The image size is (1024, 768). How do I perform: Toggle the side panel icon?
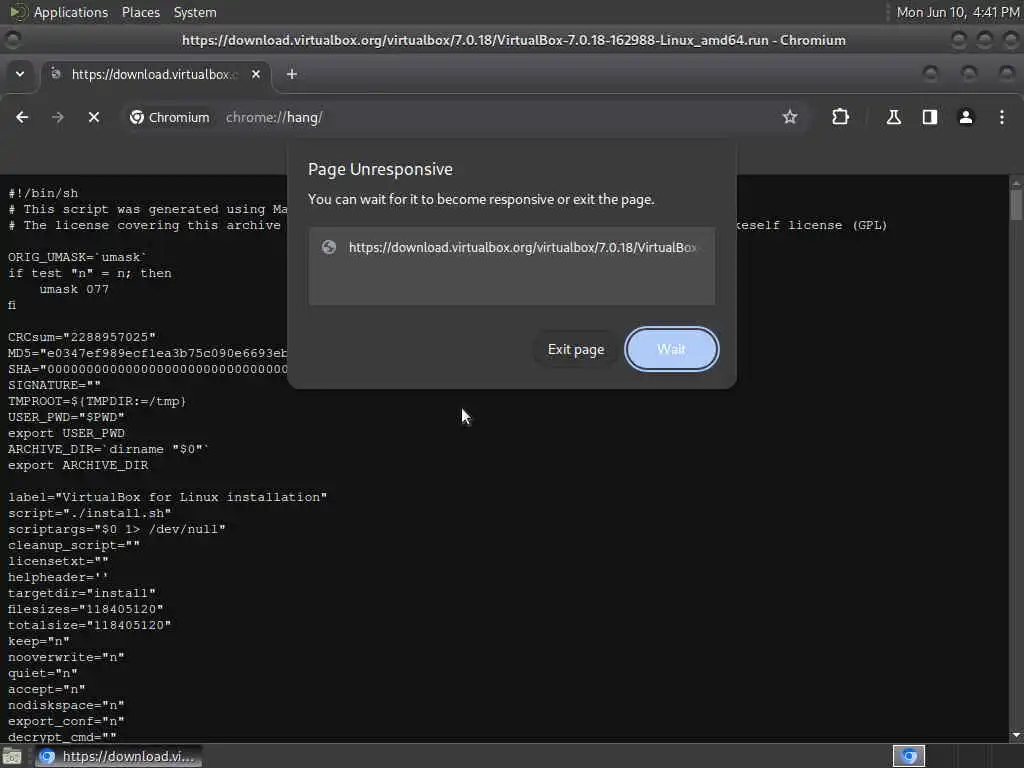pyautogui.click(x=929, y=117)
